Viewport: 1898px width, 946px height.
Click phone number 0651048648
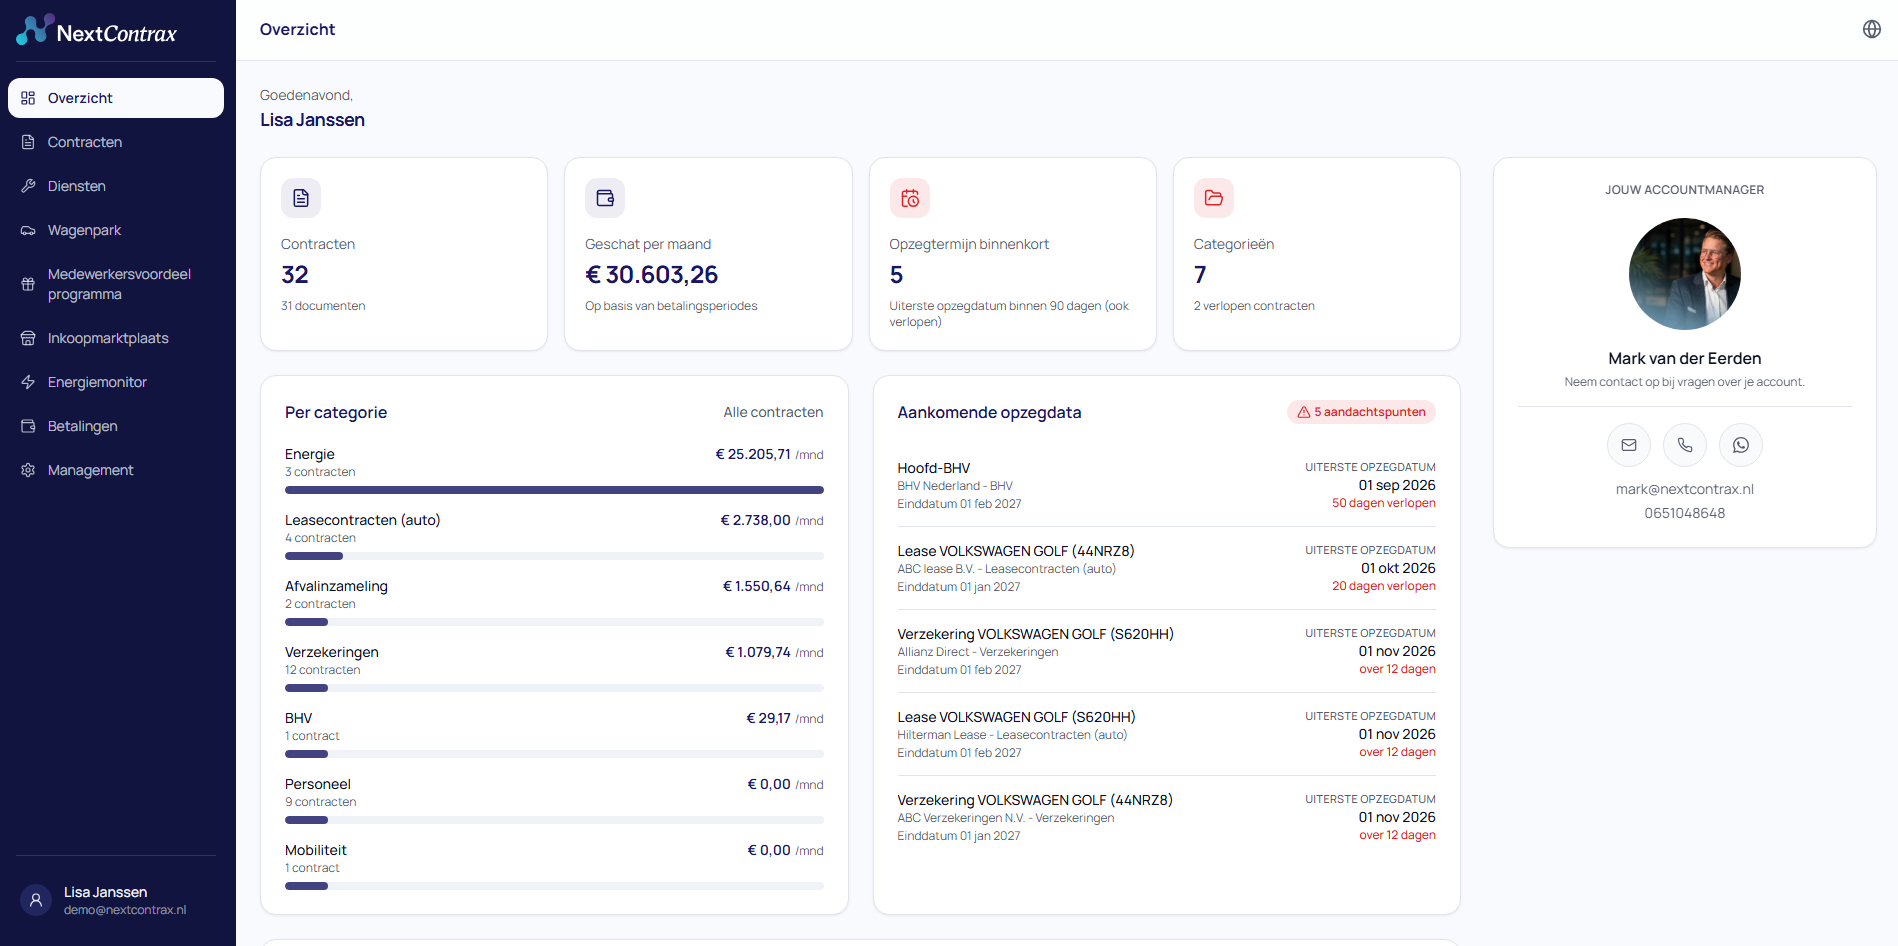pos(1684,513)
